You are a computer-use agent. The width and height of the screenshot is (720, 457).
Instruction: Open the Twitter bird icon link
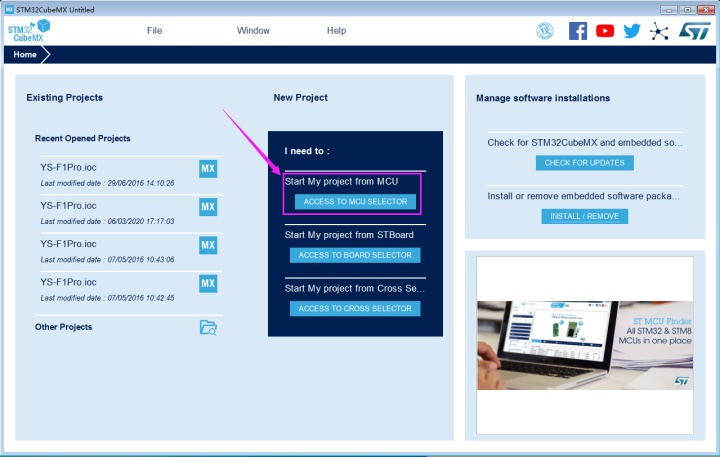coord(632,31)
